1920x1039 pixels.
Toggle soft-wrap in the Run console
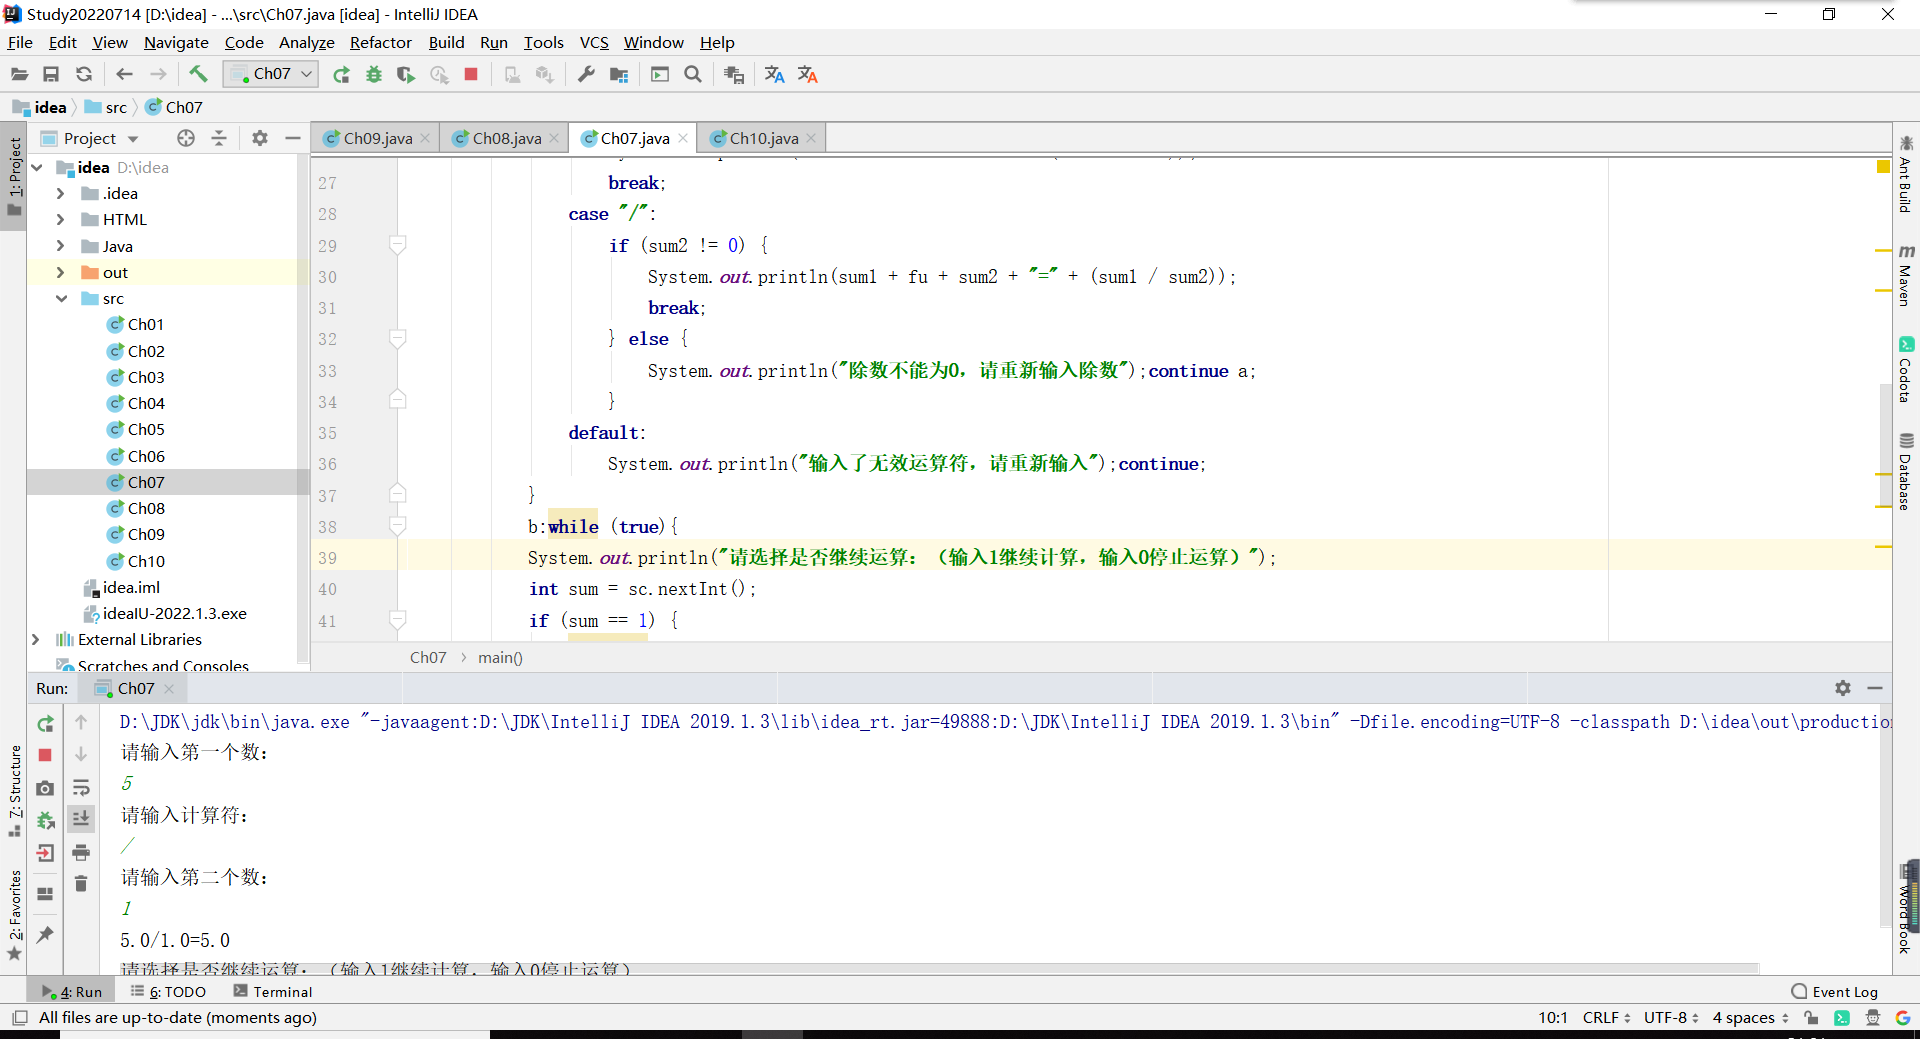pyautogui.click(x=81, y=788)
